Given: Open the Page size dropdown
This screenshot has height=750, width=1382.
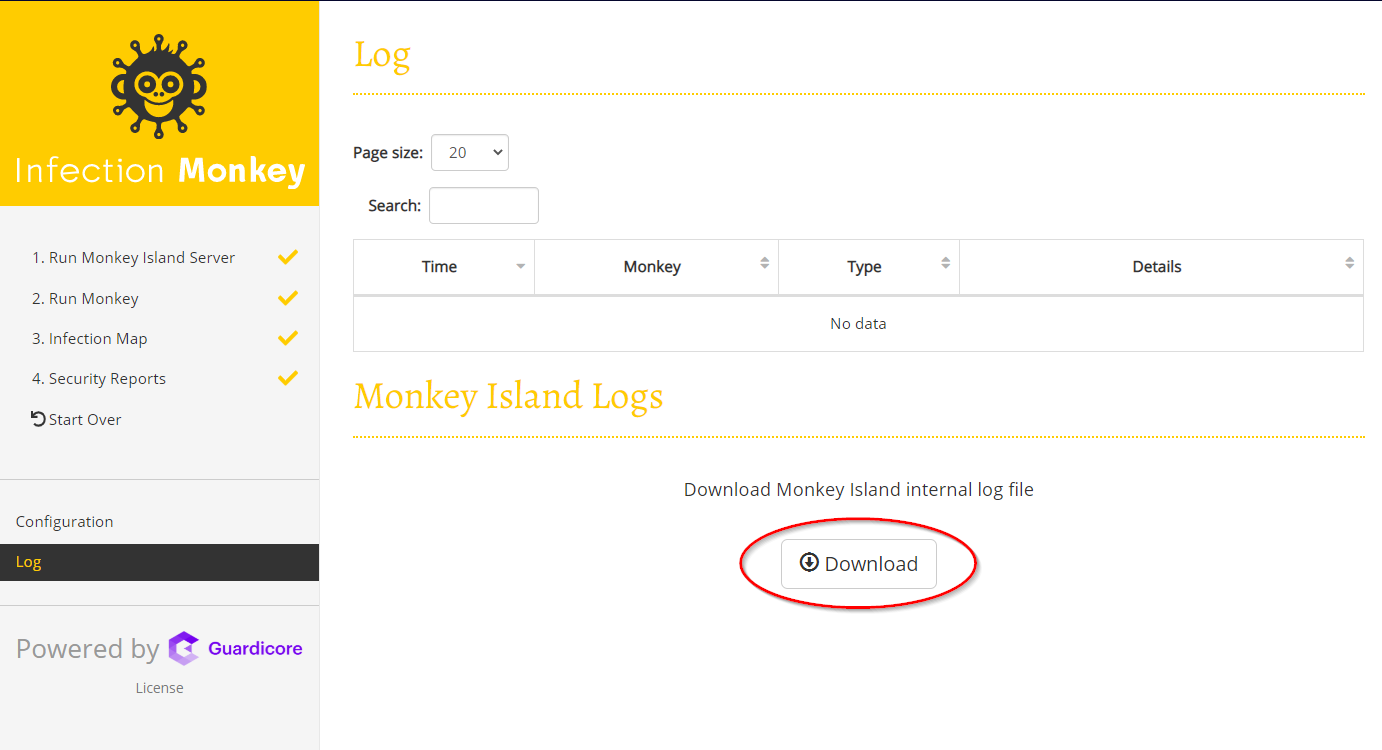Looking at the screenshot, I should (x=469, y=153).
